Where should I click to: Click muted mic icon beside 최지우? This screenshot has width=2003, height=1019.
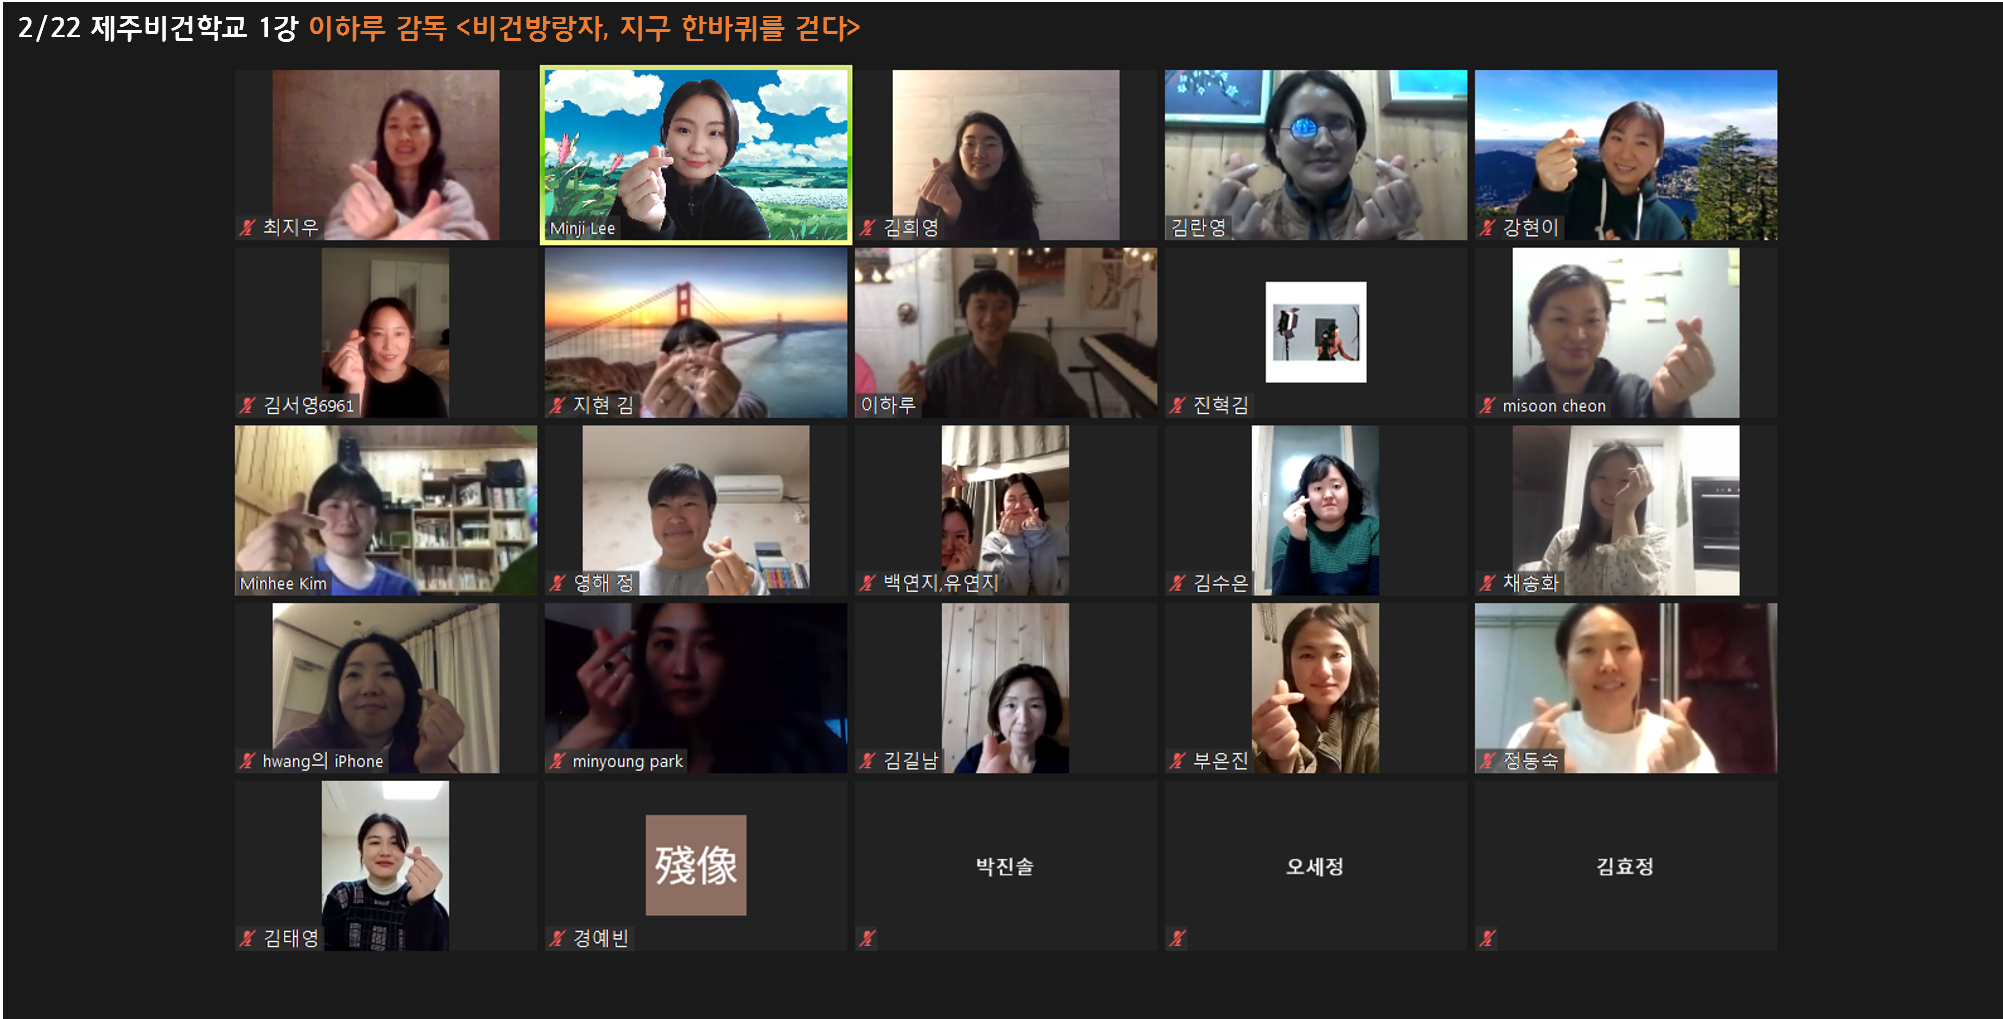(247, 227)
